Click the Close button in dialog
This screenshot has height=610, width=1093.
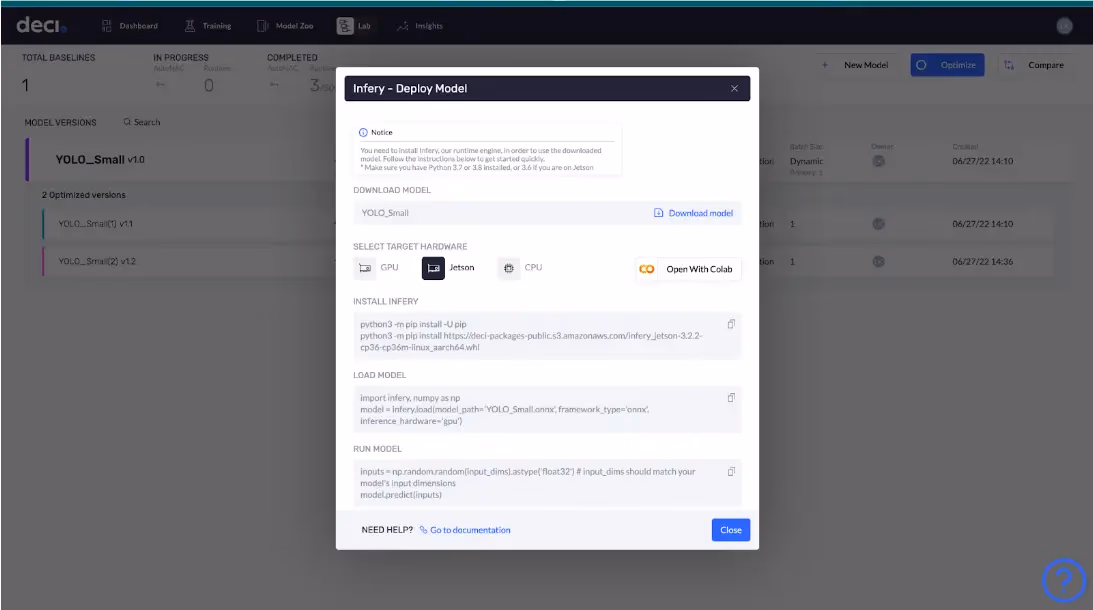(731, 530)
